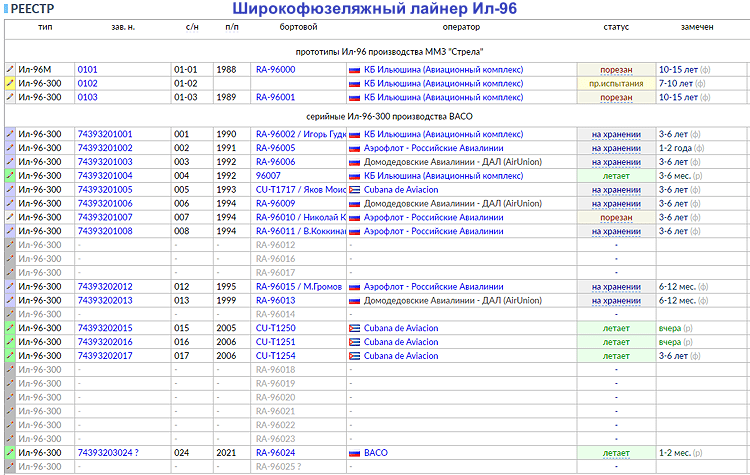The height and width of the screenshot is (475, 750).
Task: Click the '1-2 года' sighting value
Action: tap(675, 148)
